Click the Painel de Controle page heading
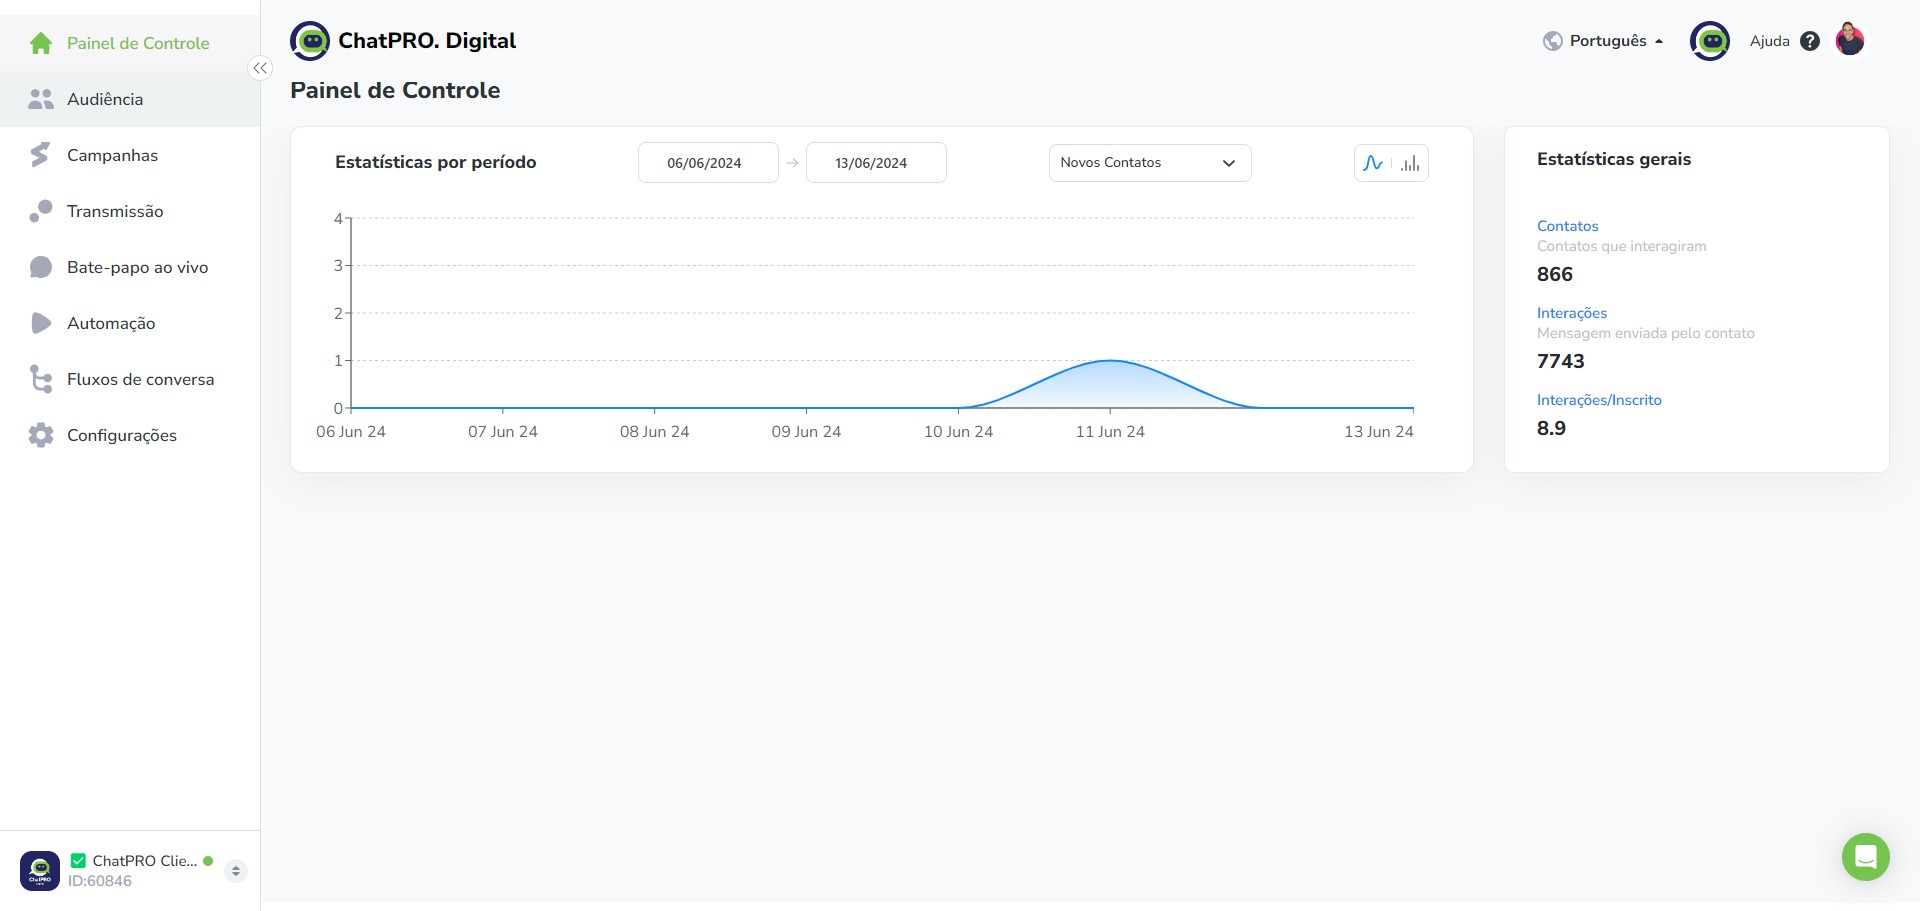Viewport: 1920px width, 911px height. coord(395,90)
